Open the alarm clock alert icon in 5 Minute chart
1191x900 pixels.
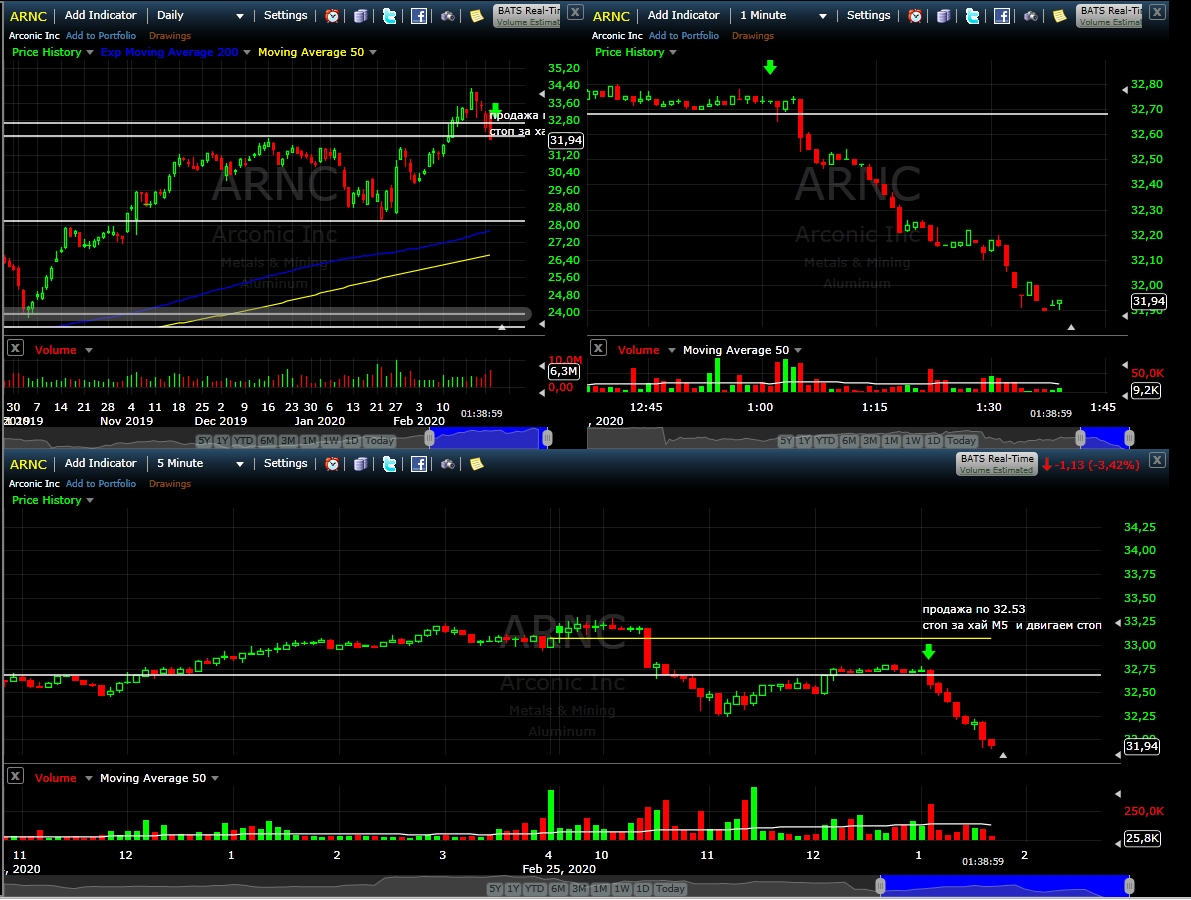click(x=332, y=464)
